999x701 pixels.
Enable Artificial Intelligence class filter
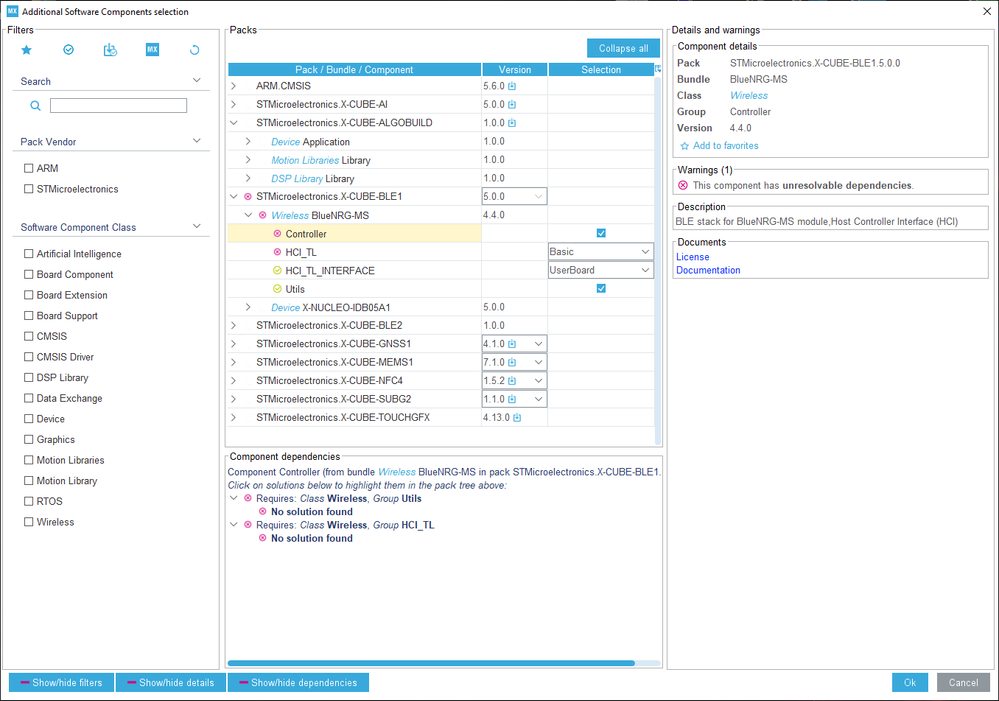[28, 254]
